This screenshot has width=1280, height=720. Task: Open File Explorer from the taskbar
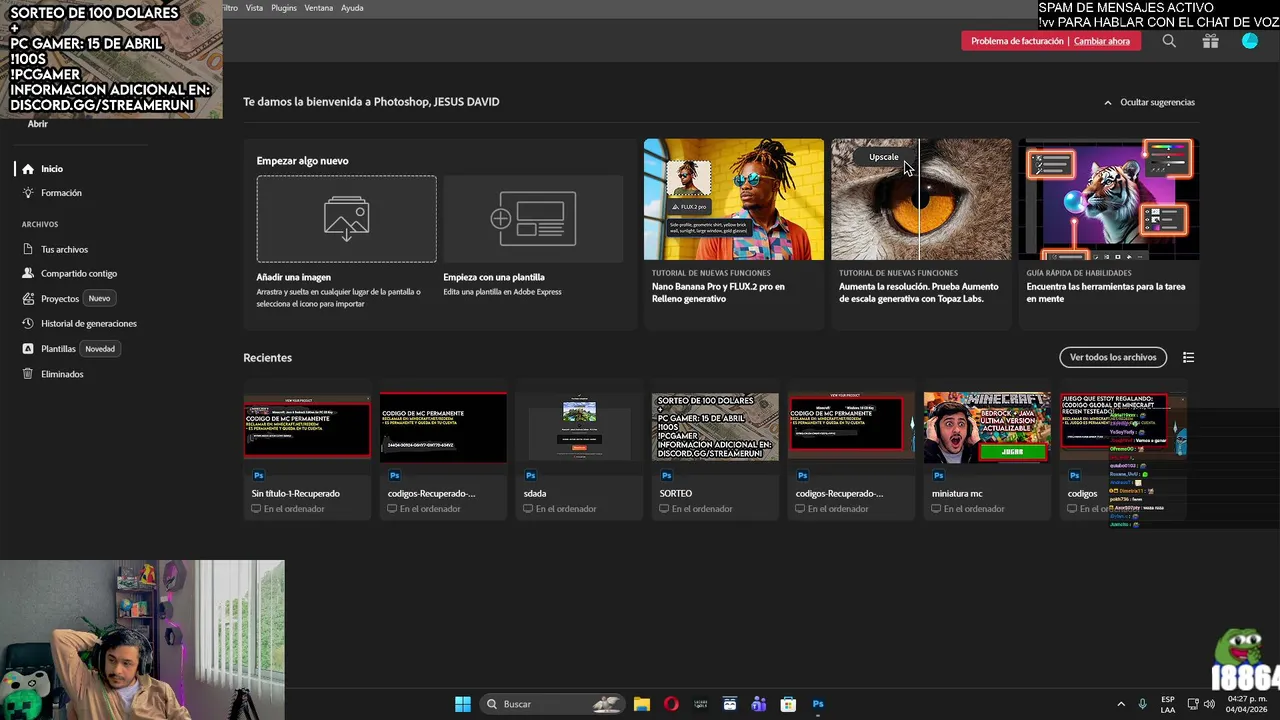(x=642, y=704)
